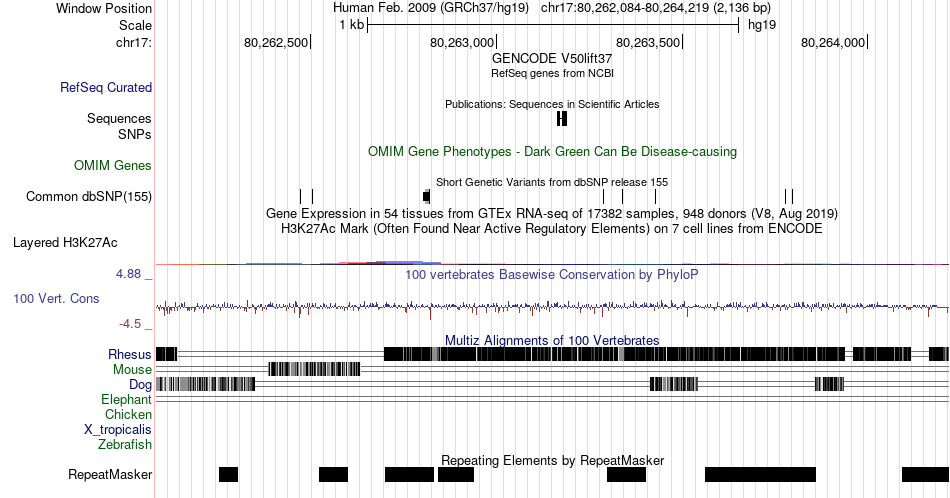950x498 pixels.
Task: Click the Human Feb. 2009 (GRCh37/hg19) assembly text
Action: pyautogui.click(x=431, y=8)
